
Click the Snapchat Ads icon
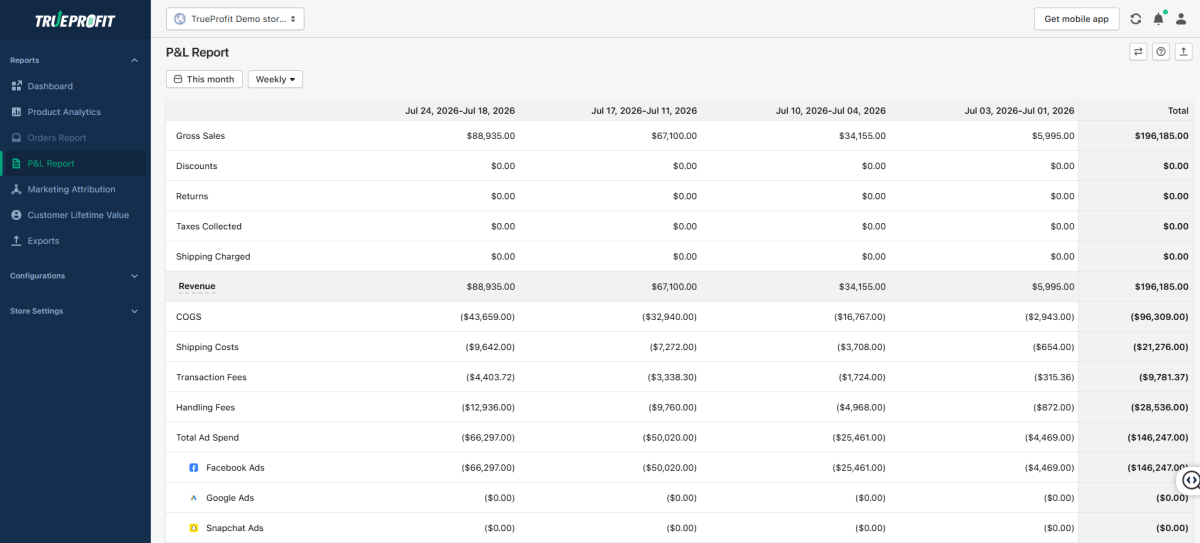tap(194, 528)
